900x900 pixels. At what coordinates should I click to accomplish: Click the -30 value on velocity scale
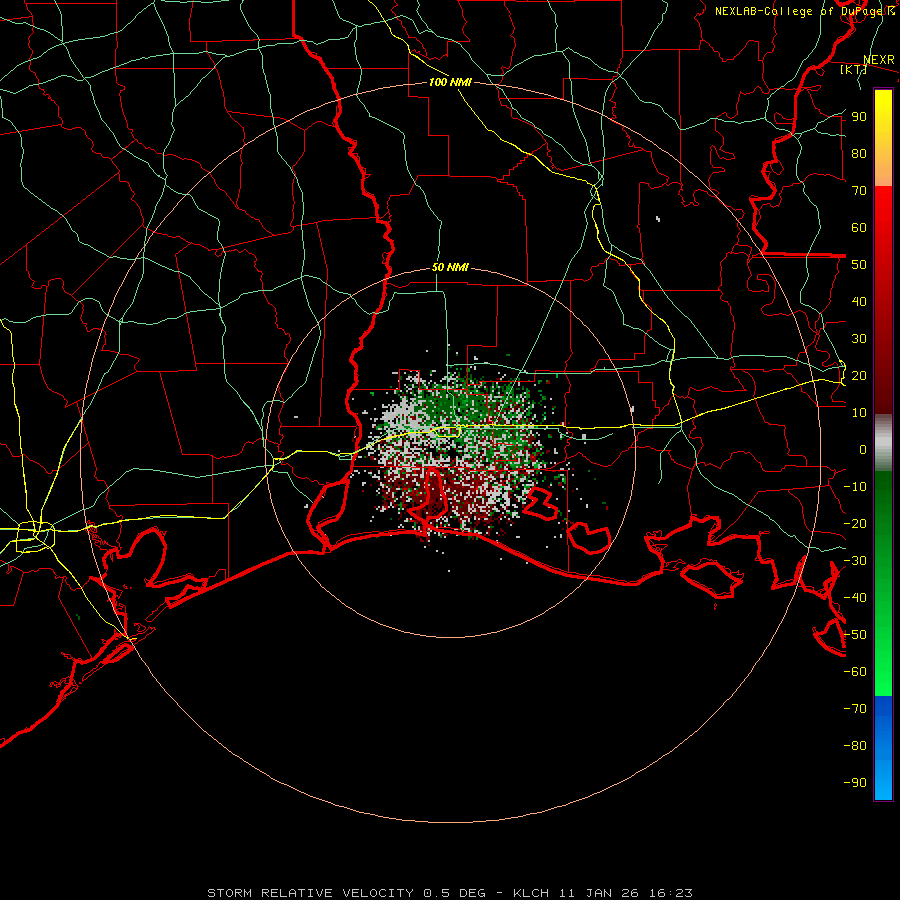point(855,561)
